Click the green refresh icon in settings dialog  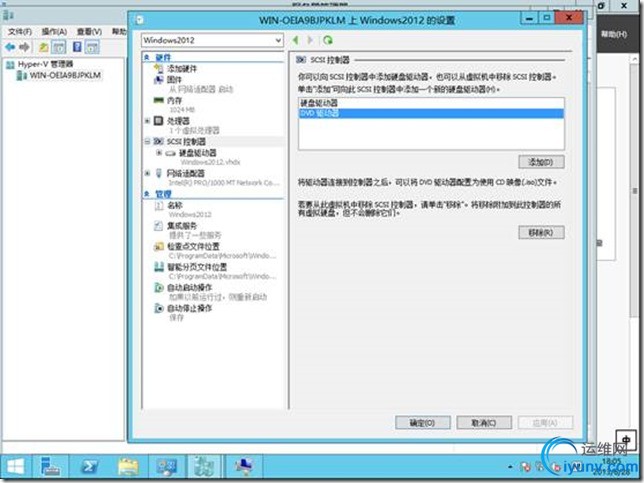point(328,40)
